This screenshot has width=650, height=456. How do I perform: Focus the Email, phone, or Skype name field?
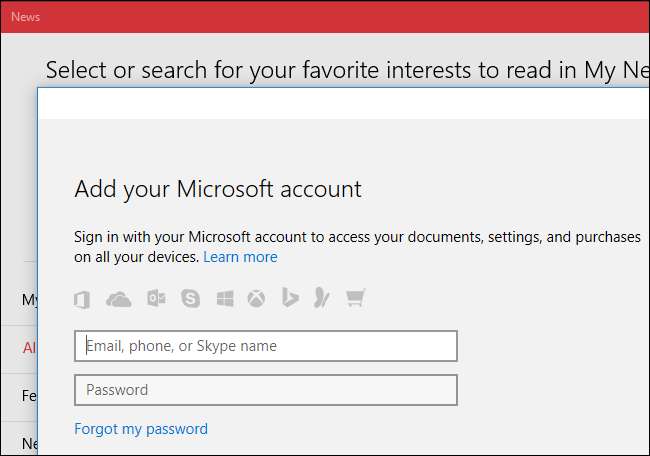265,346
